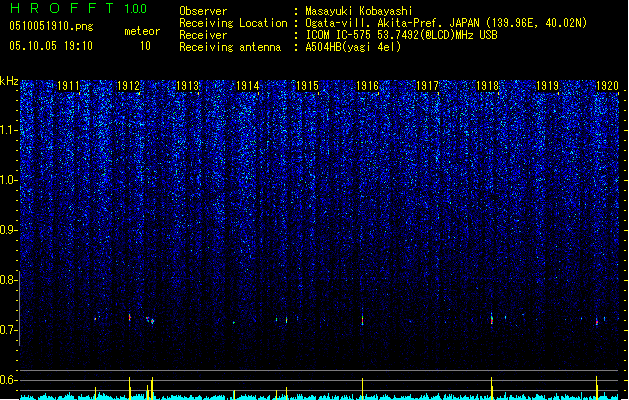Screen dimensions: 629x400
Task: Click antenna A504HB(yagi 4el) text
Action: (x=353, y=47)
